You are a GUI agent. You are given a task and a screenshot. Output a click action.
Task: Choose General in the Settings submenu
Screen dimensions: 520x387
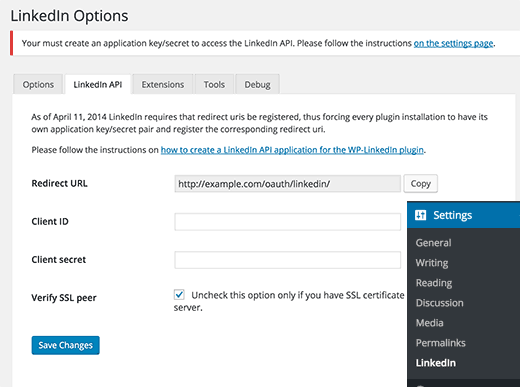pyautogui.click(x=433, y=243)
